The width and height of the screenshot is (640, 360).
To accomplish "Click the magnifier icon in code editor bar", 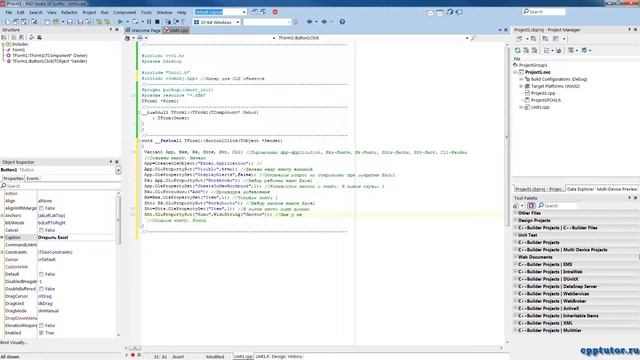I will click(x=473, y=38).
